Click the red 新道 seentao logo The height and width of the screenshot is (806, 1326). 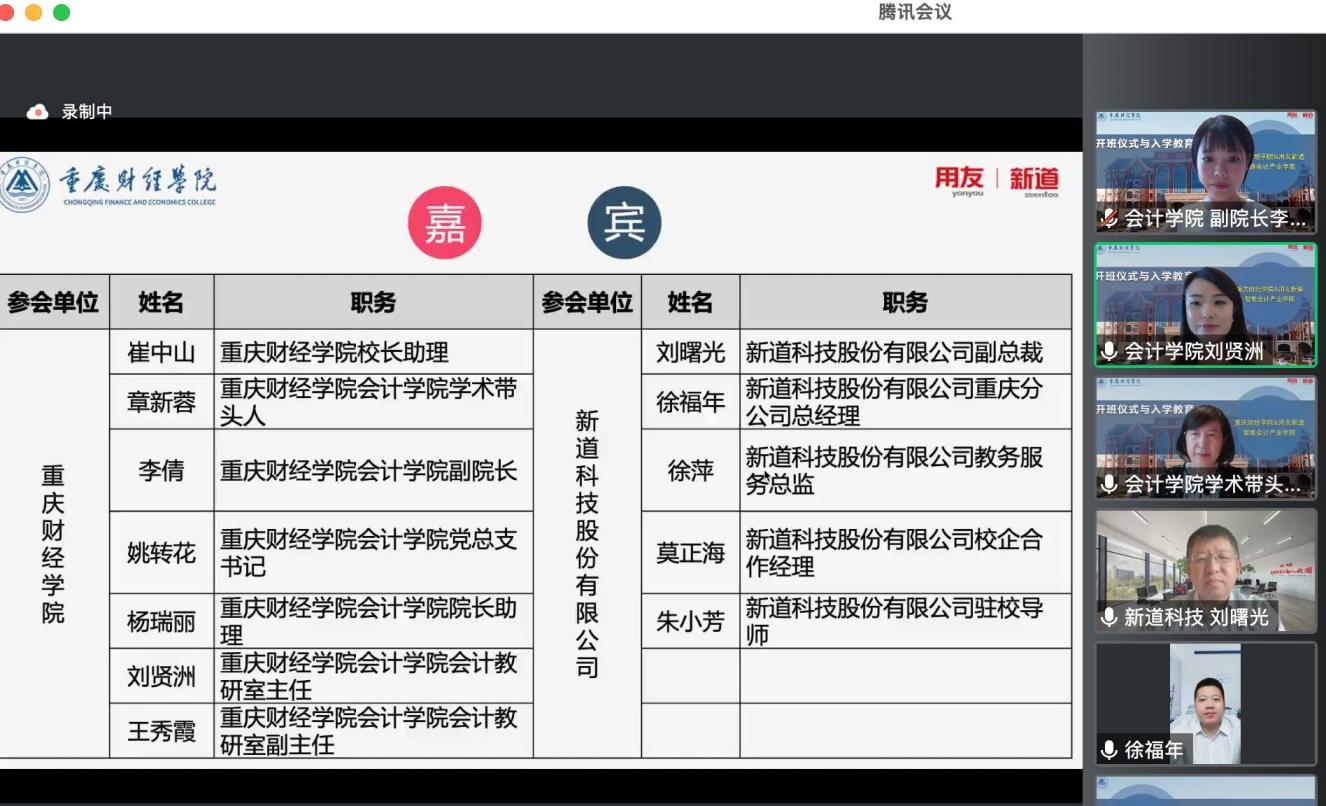(1033, 181)
